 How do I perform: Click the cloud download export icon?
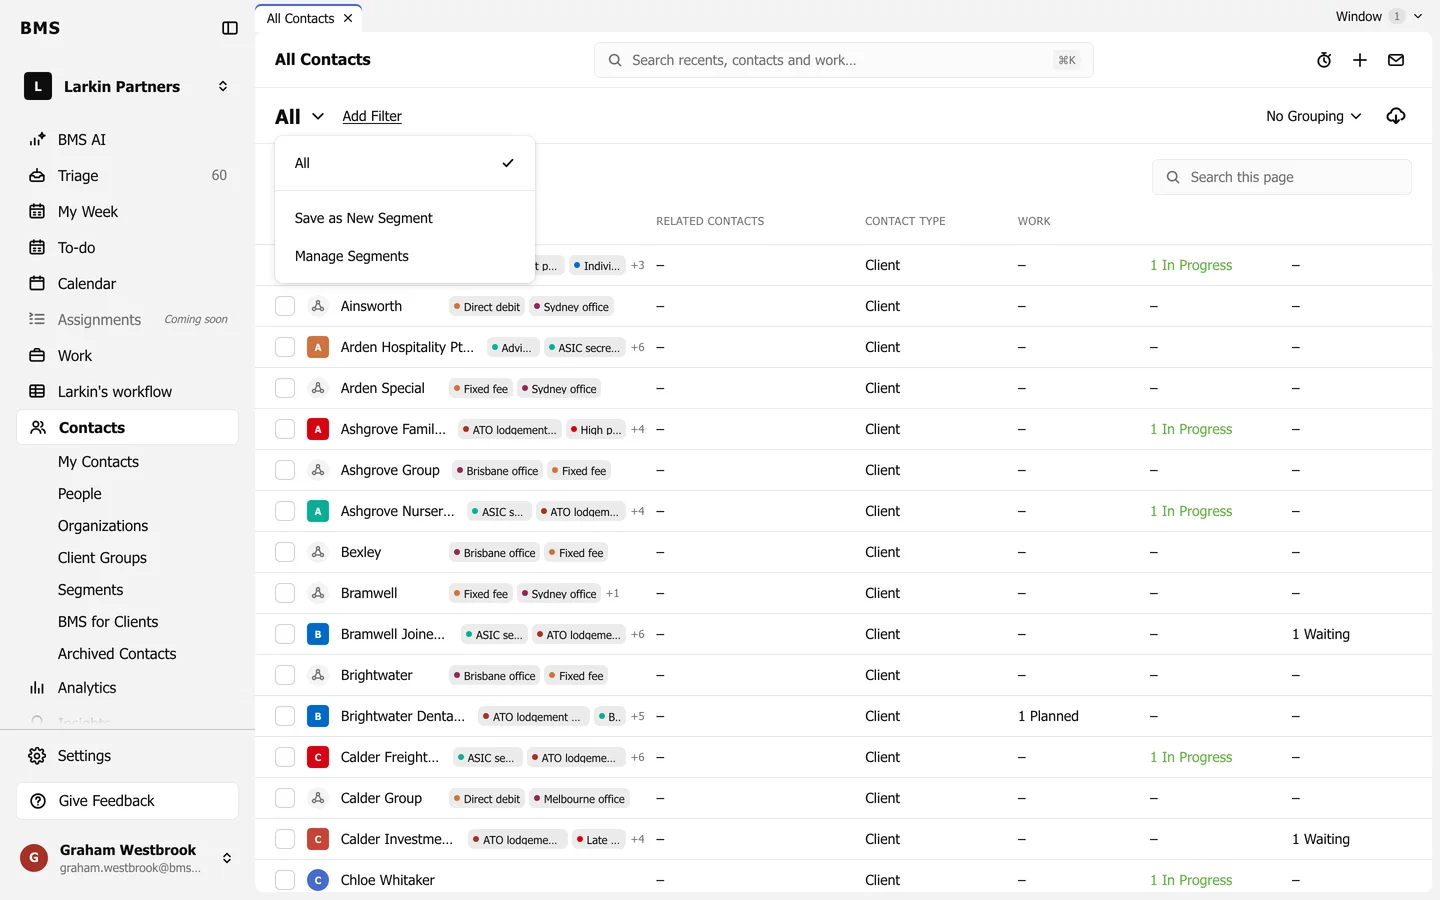pos(1396,116)
